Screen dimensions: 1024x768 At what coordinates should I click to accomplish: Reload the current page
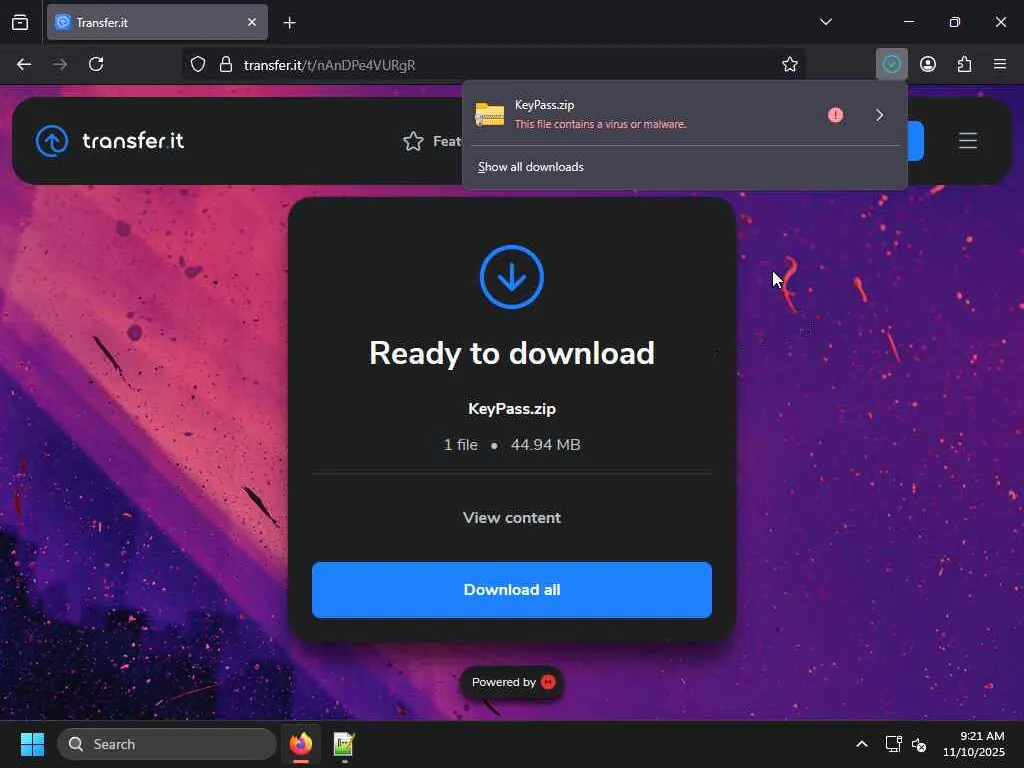[x=96, y=64]
